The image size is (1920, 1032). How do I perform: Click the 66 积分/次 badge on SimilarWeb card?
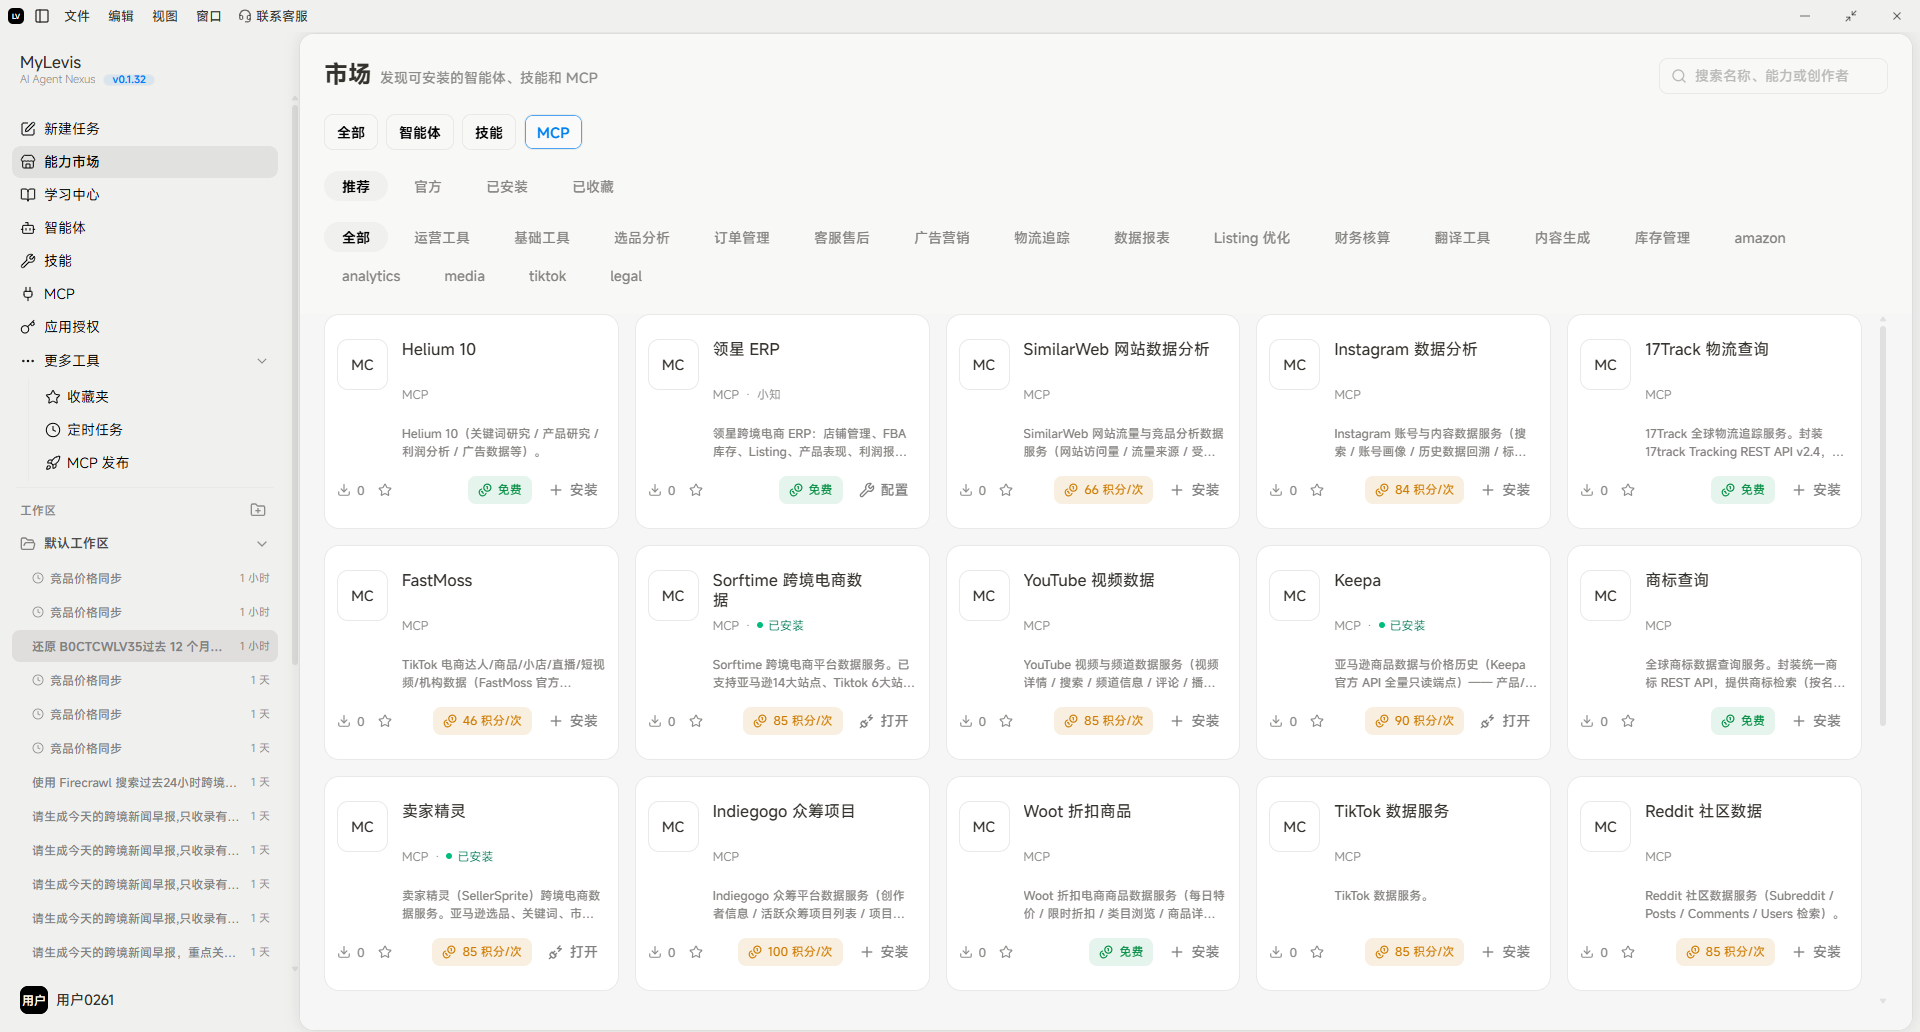pos(1103,490)
